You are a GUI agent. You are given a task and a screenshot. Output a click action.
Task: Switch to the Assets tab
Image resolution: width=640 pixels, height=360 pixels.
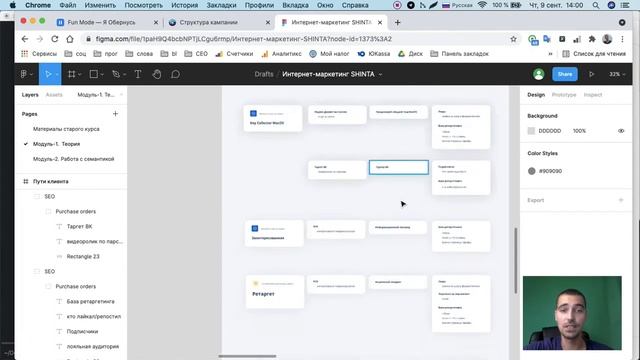[x=54, y=95]
